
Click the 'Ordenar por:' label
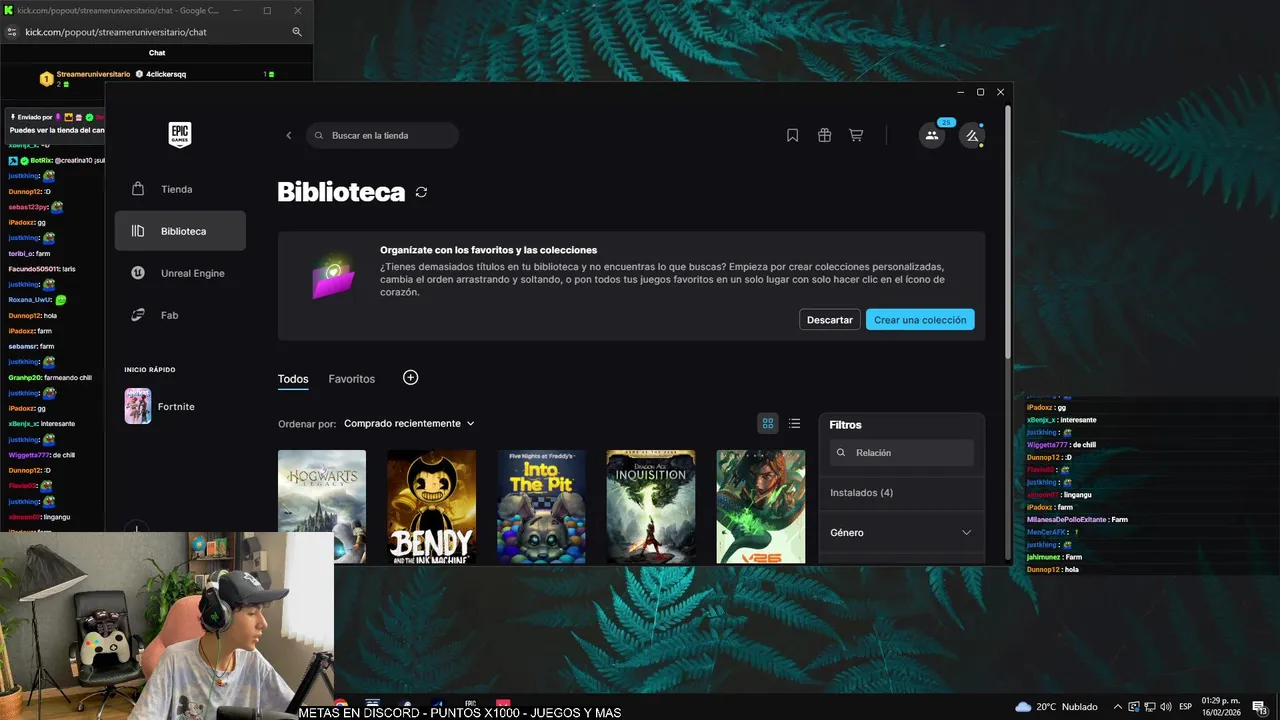coord(307,424)
